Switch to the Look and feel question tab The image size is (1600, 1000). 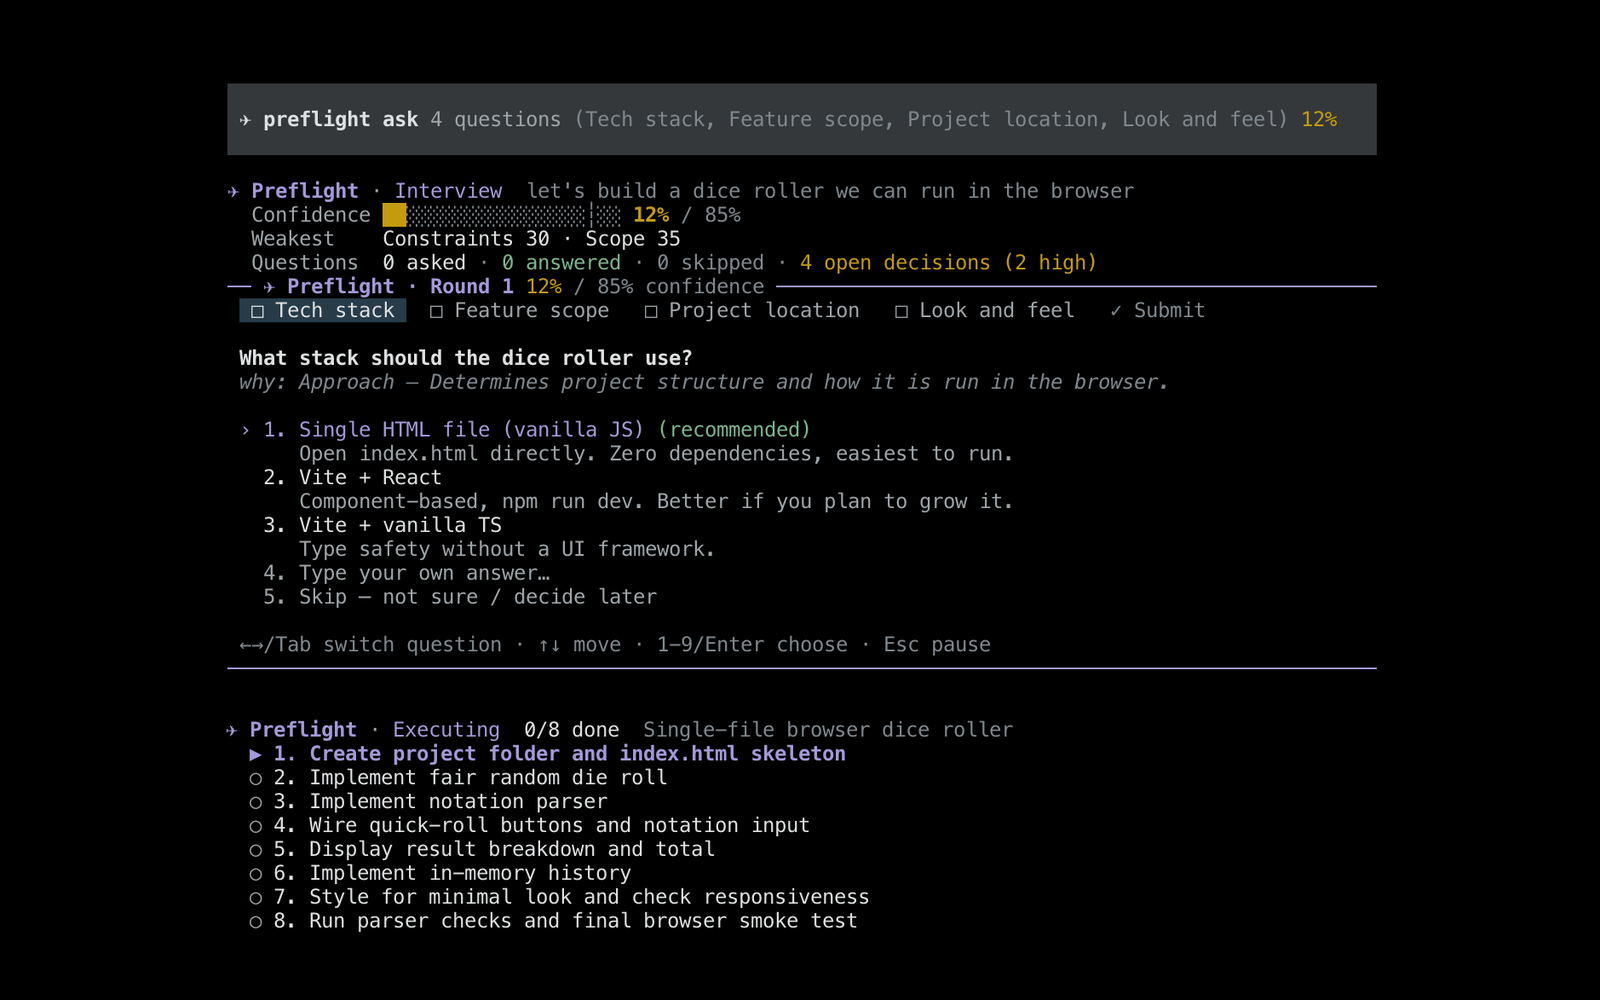coord(984,311)
